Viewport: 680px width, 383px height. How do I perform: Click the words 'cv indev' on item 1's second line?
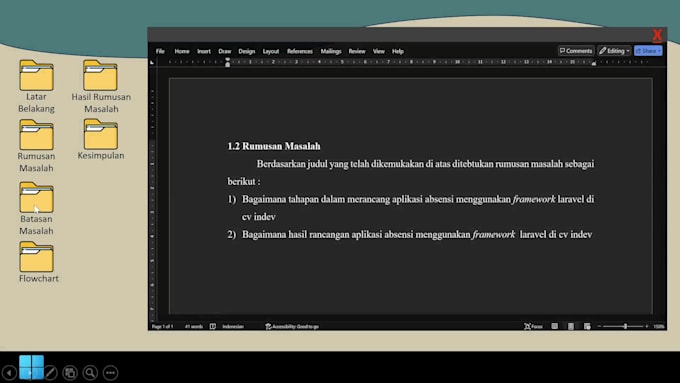pos(259,217)
